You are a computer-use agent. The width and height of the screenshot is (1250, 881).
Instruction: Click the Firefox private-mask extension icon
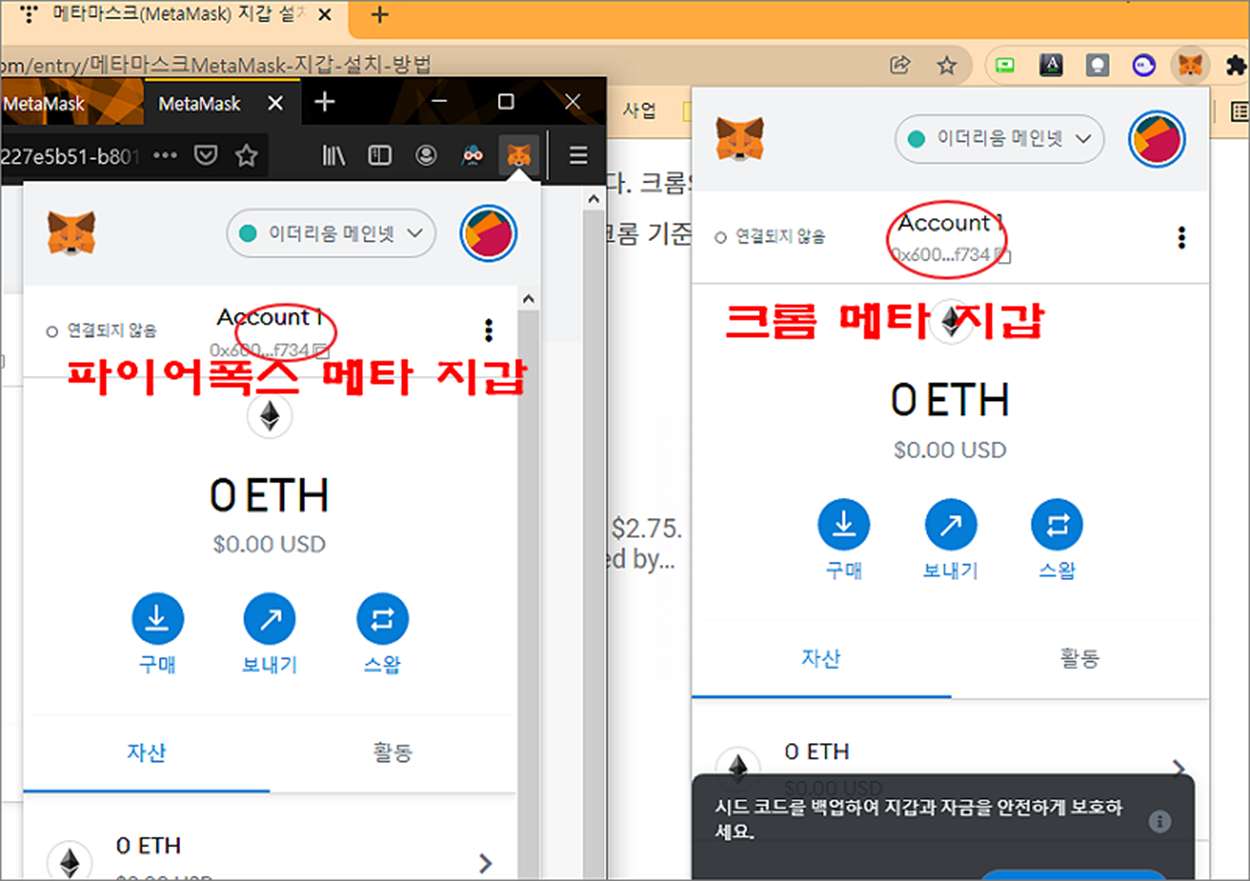click(x=473, y=155)
